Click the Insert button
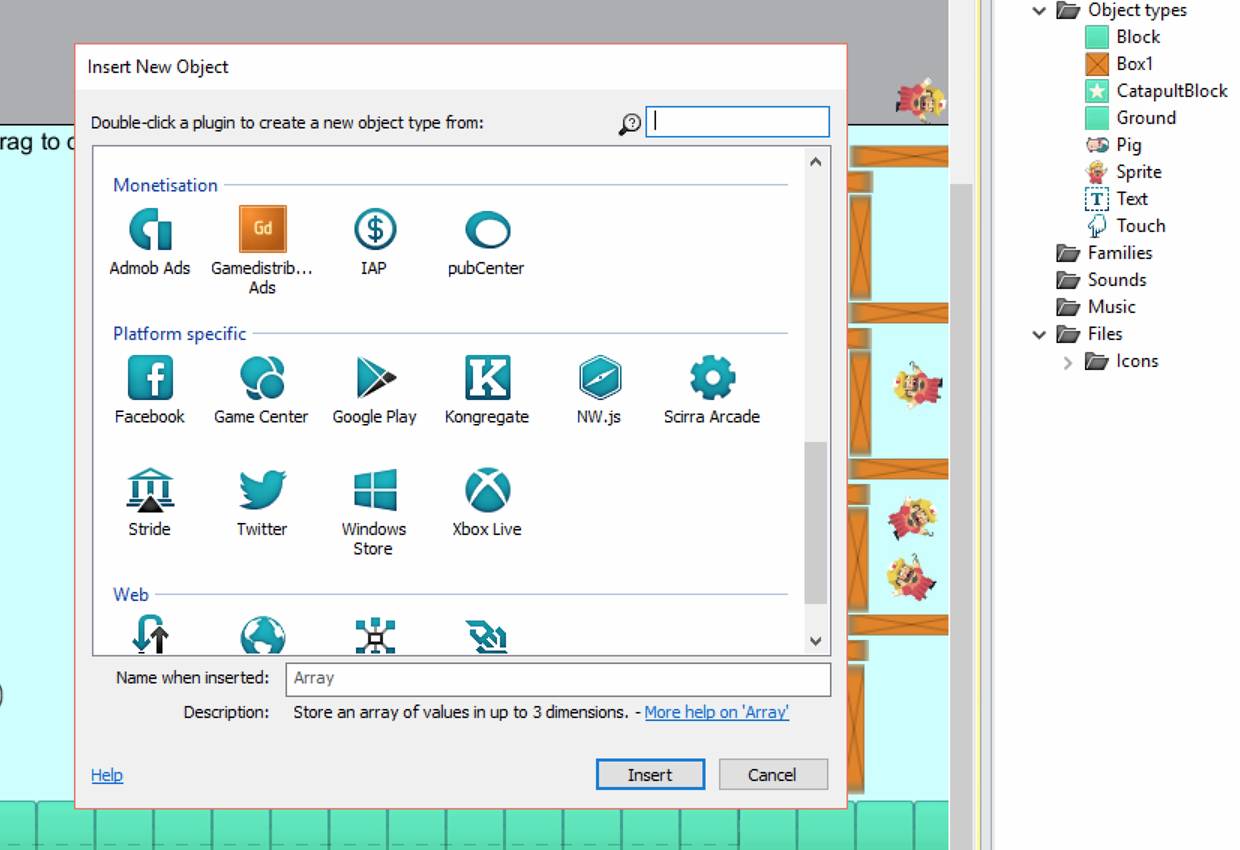Viewport: 1240px width, 850px height. 650,774
